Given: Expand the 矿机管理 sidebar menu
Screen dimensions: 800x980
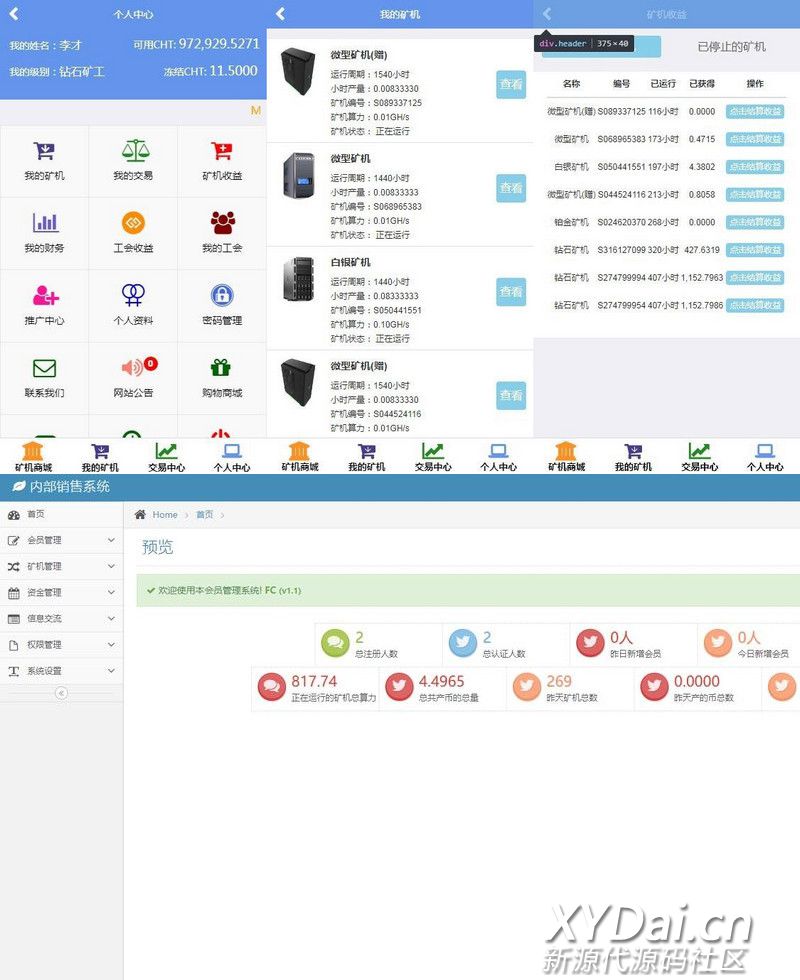Looking at the screenshot, I should click(61, 566).
